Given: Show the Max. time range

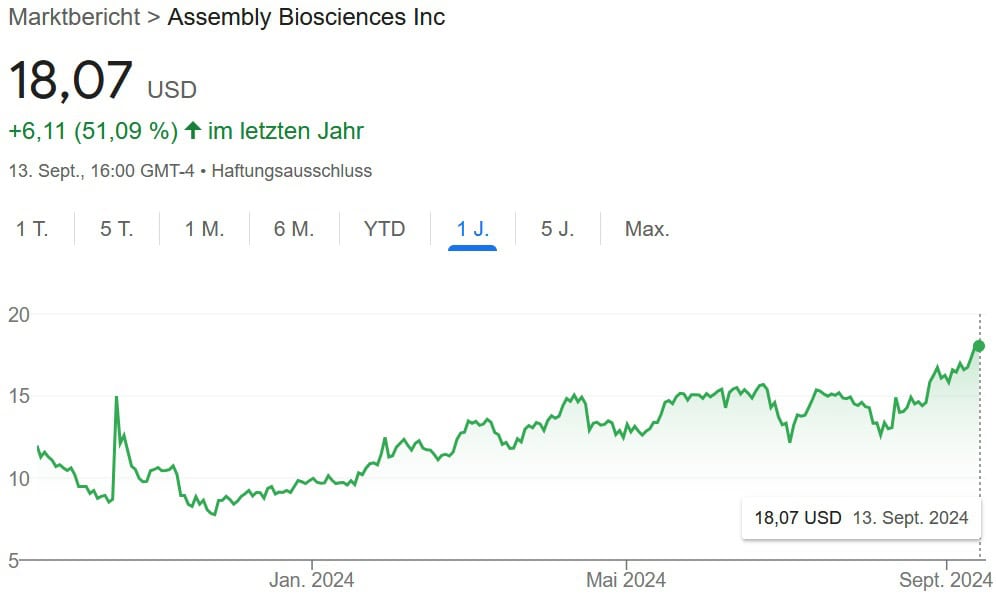Looking at the screenshot, I should (647, 229).
